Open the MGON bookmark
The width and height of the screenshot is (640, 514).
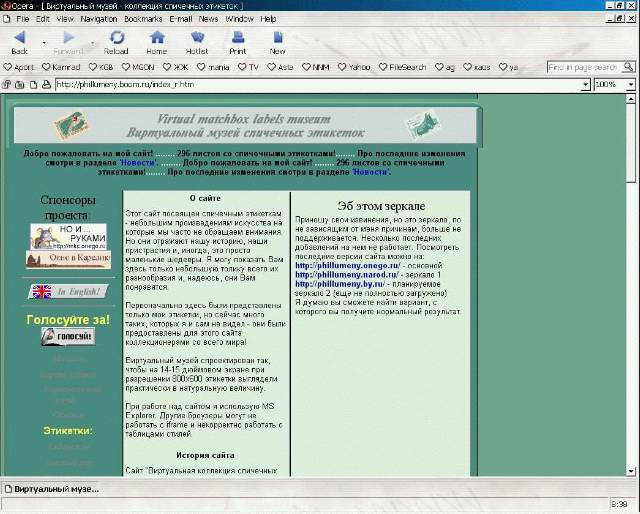pos(138,67)
